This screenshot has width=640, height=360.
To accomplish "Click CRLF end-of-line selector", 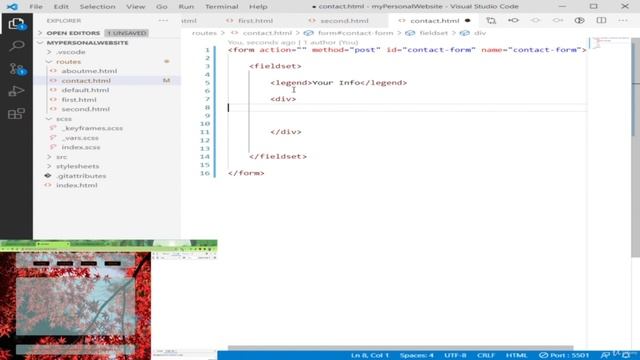I will (486, 355).
